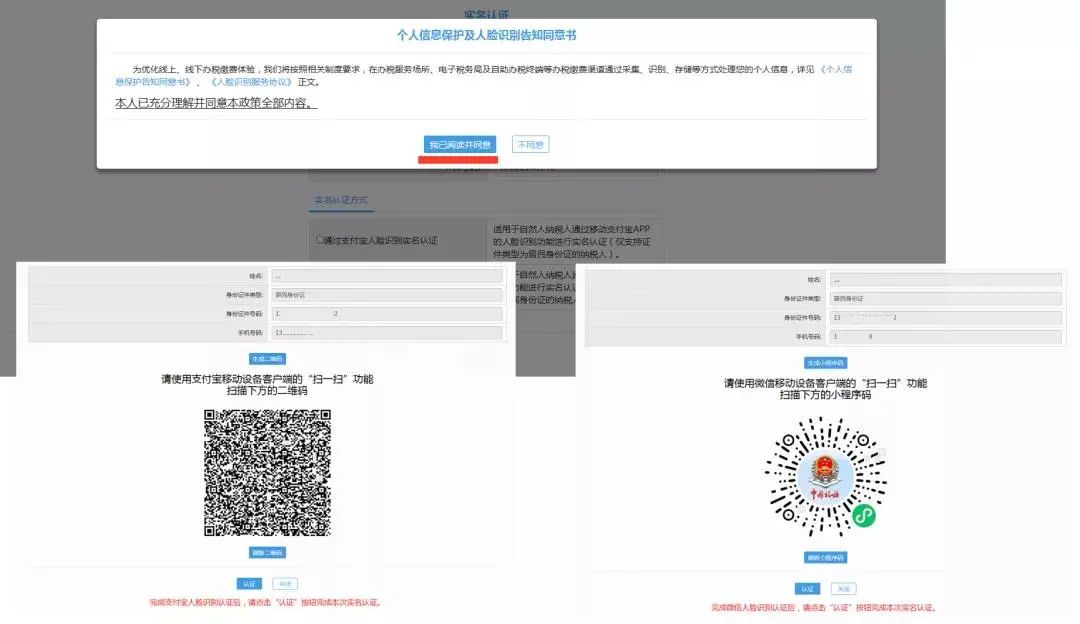Click 手机号码 field in WeChat panel
This screenshot has width=1080, height=624.
point(945,337)
